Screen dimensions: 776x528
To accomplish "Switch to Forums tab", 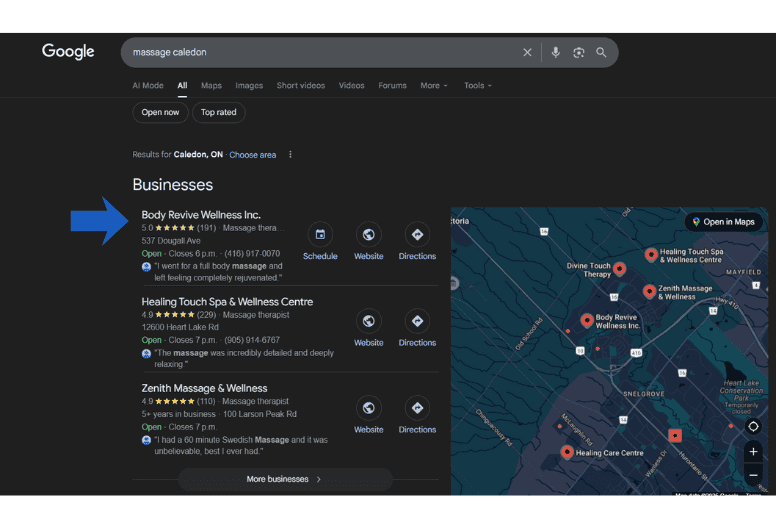I will tap(392, 86).
